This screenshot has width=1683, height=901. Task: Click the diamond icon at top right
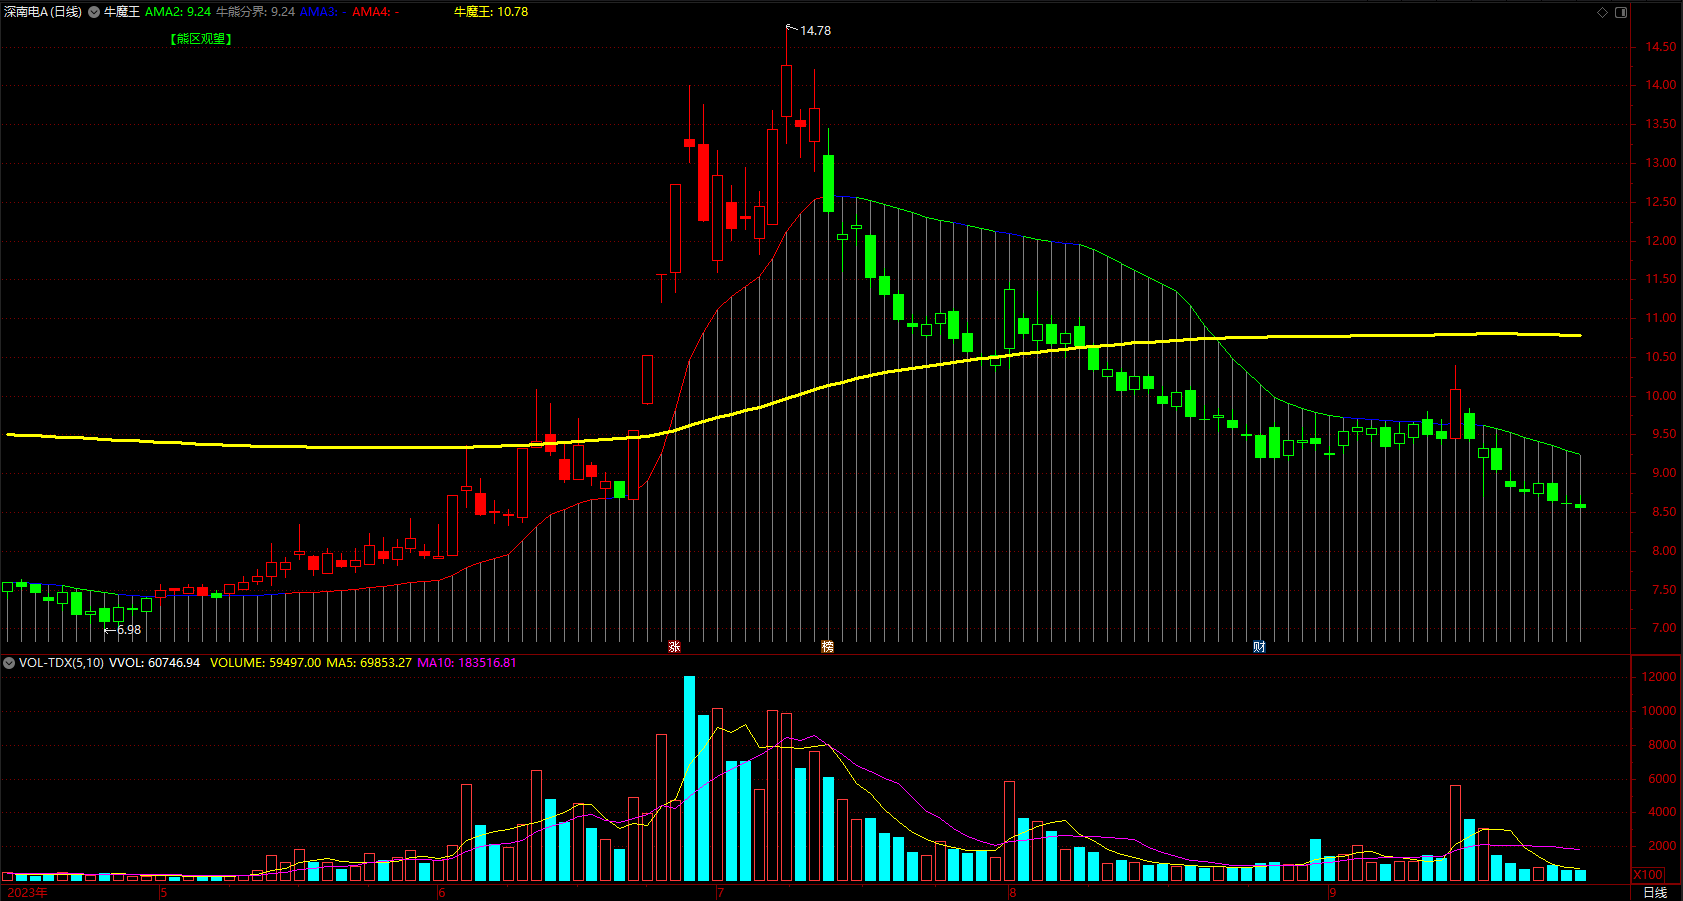coord(1602,12)
